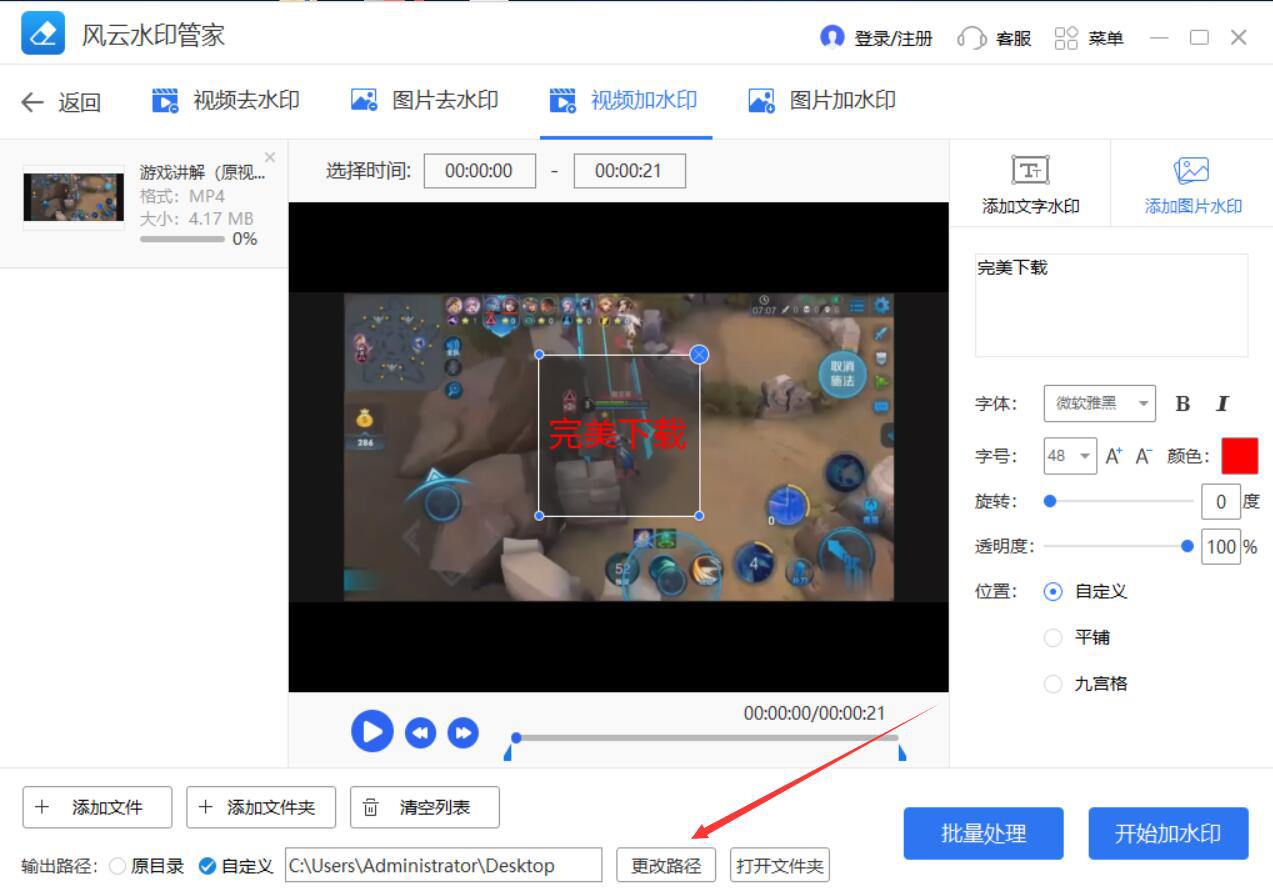Open the font size 48 dropdown
The image size is (1273, 893).
(1070, 456)
